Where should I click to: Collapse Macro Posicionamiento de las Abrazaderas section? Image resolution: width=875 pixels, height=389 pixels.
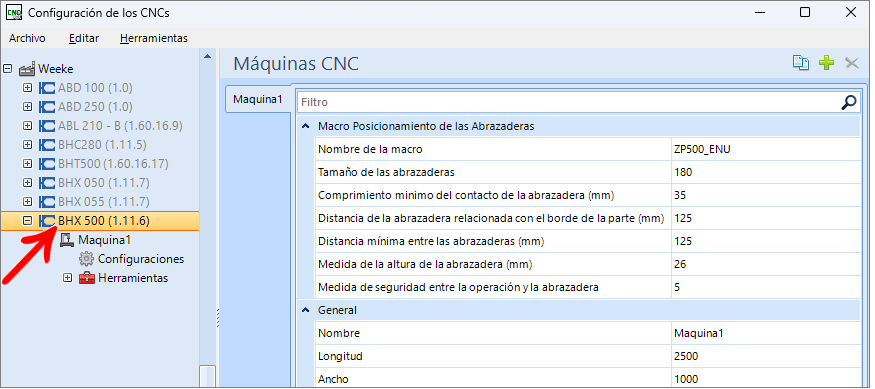pyautogui.click(x=305, y=127)
